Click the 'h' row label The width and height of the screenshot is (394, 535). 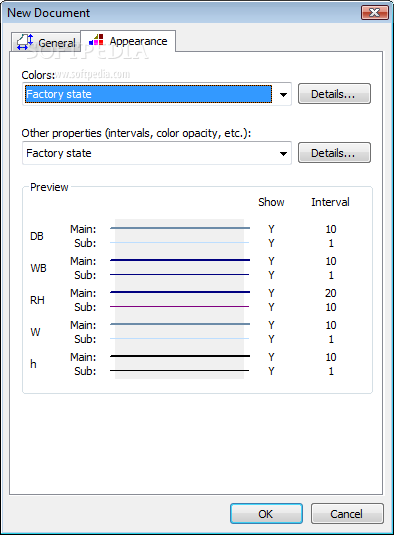33,364
